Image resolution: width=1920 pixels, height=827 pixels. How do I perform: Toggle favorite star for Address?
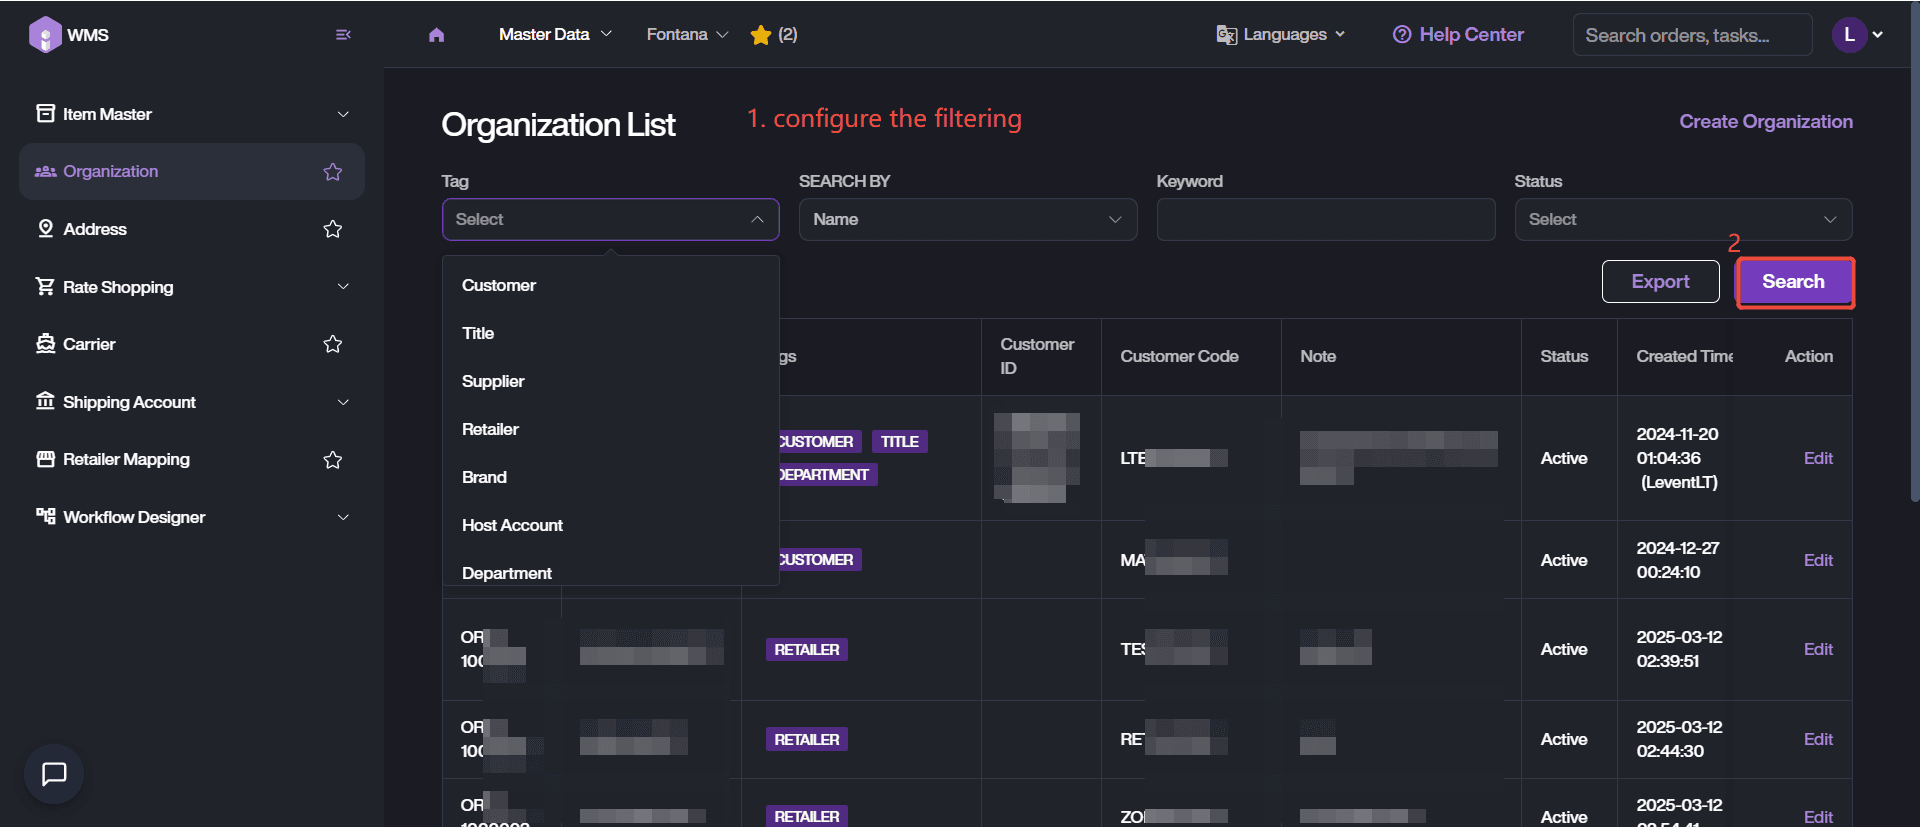[333, 229]
